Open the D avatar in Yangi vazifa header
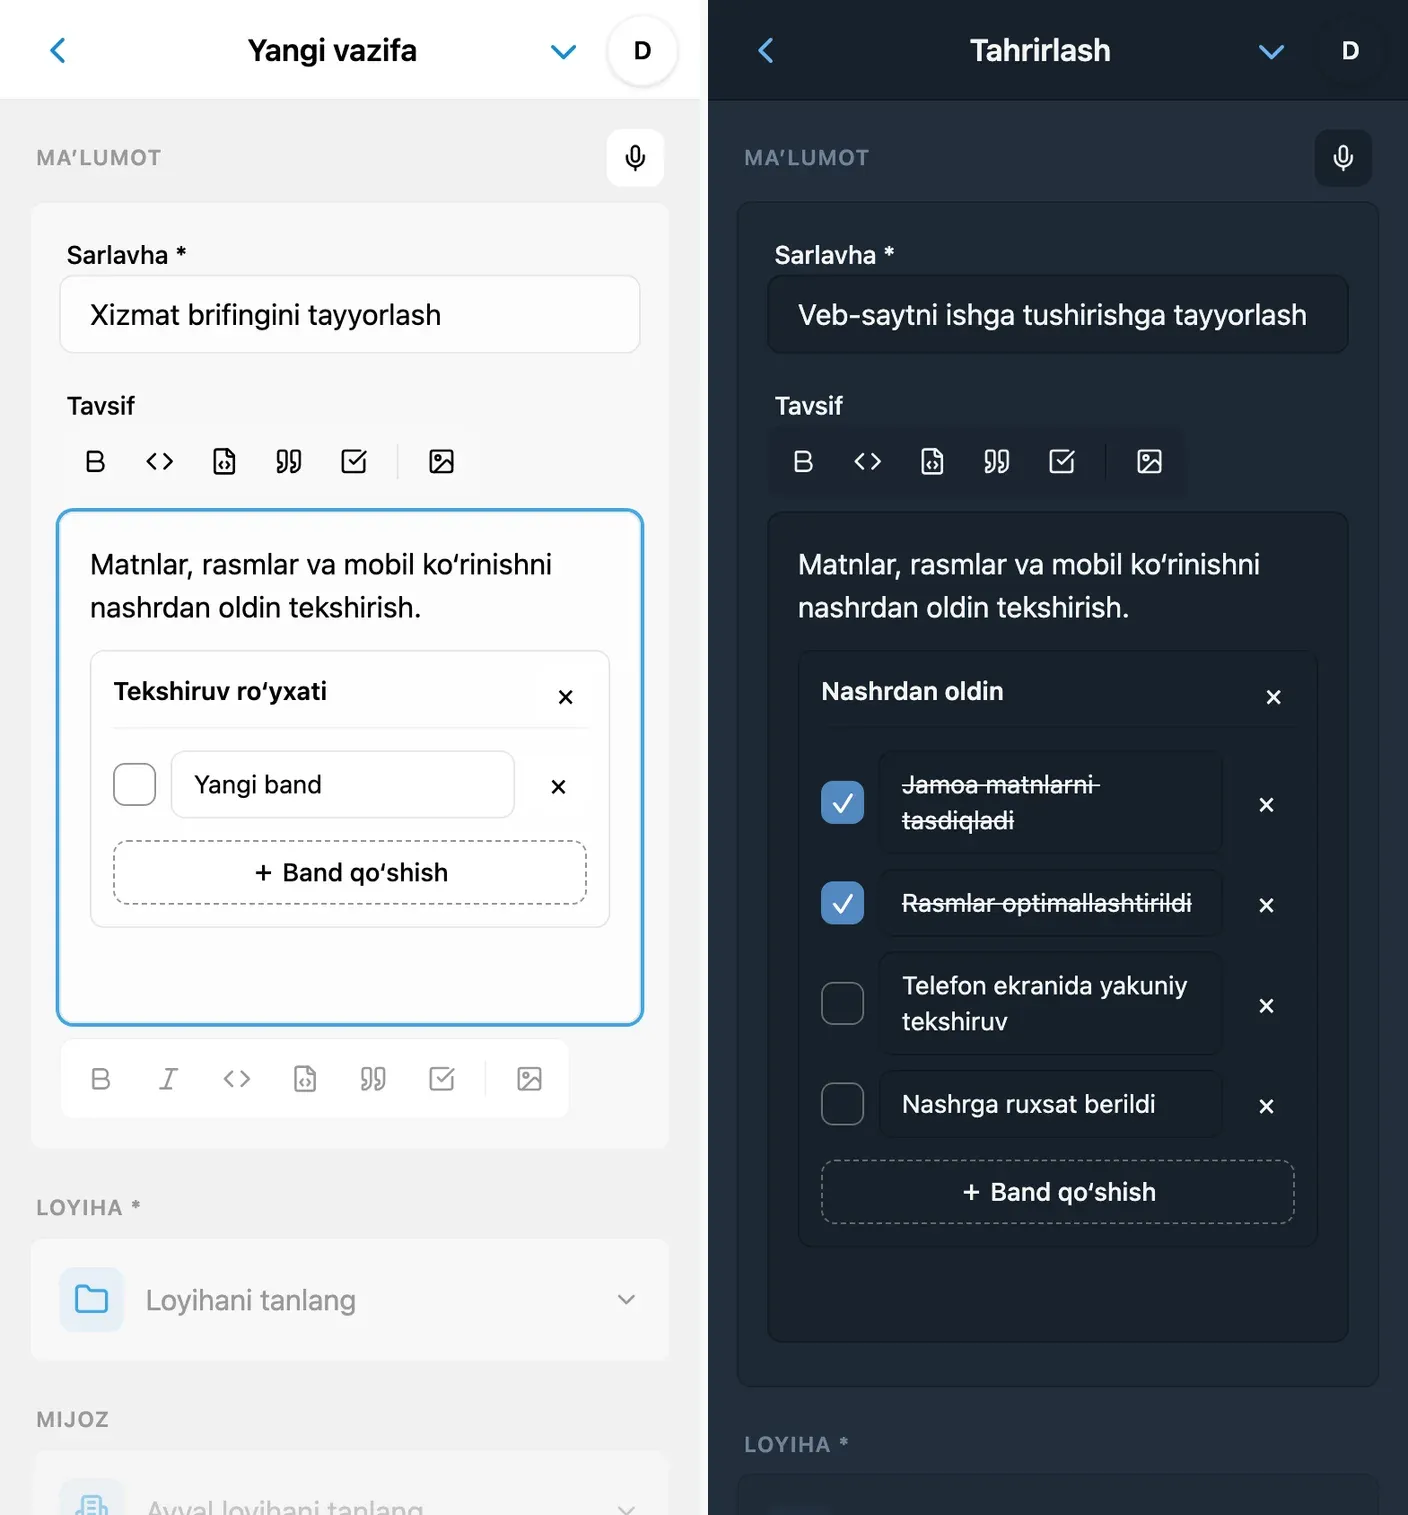The height and width of the screenshot is (1515, 1408). coord(642,51)
